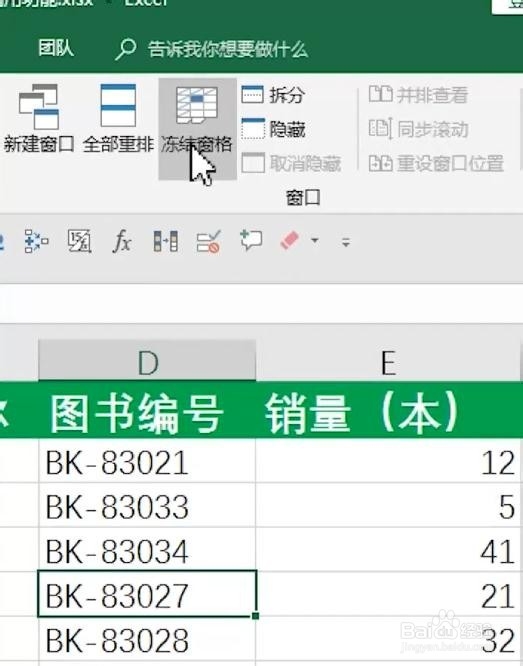Screen dimensions: 523x666
Task: Click the Insert Function fx icon
Action: point(122,241)
